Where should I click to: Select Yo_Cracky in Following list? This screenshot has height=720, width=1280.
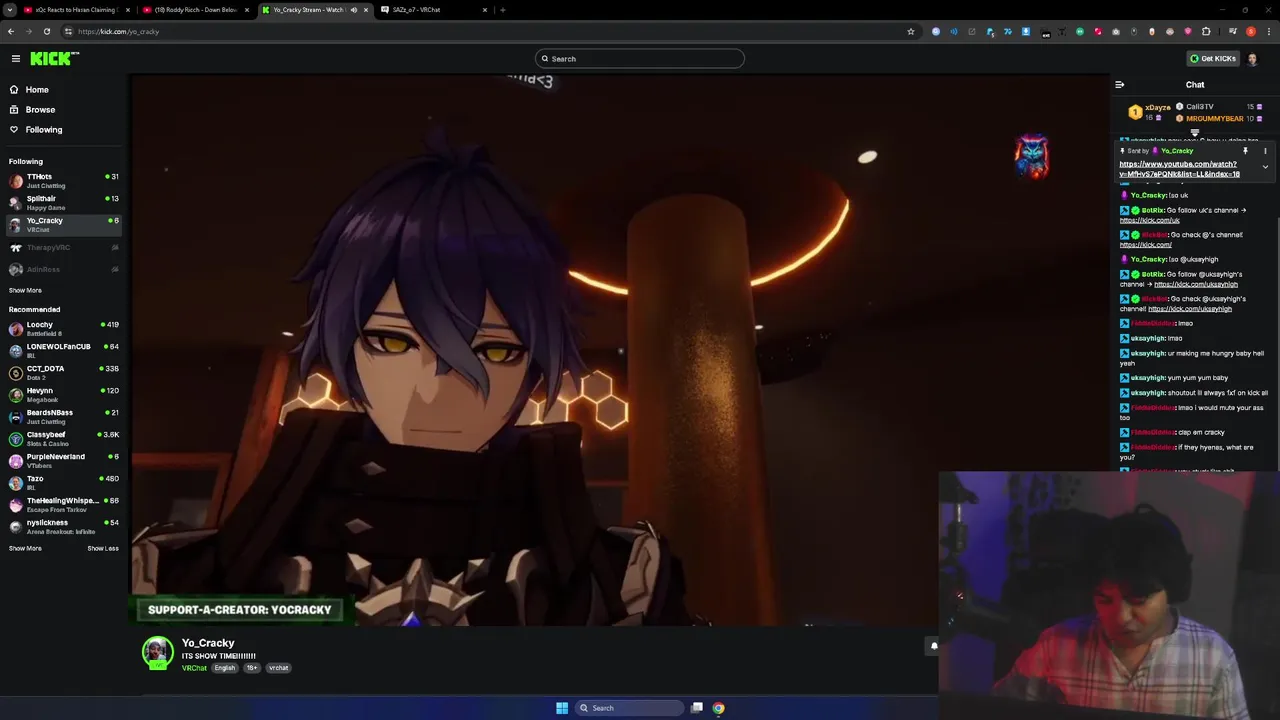tap(63, 225)
